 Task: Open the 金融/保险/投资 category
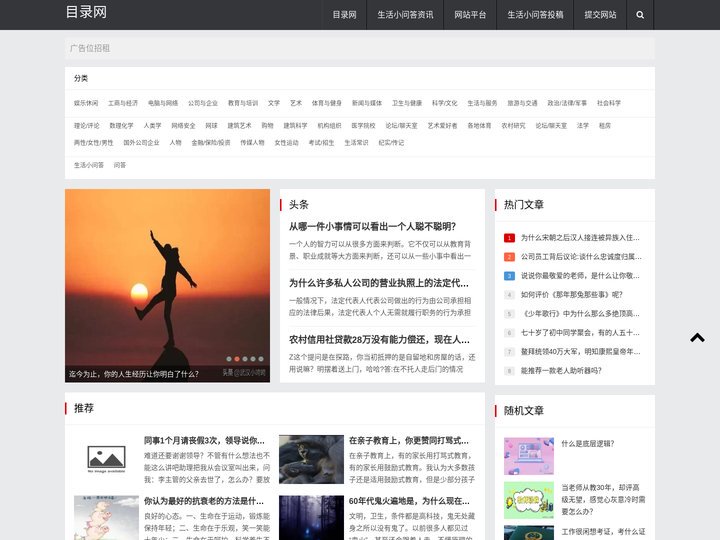pyautogui.click(x=211, y=143)
